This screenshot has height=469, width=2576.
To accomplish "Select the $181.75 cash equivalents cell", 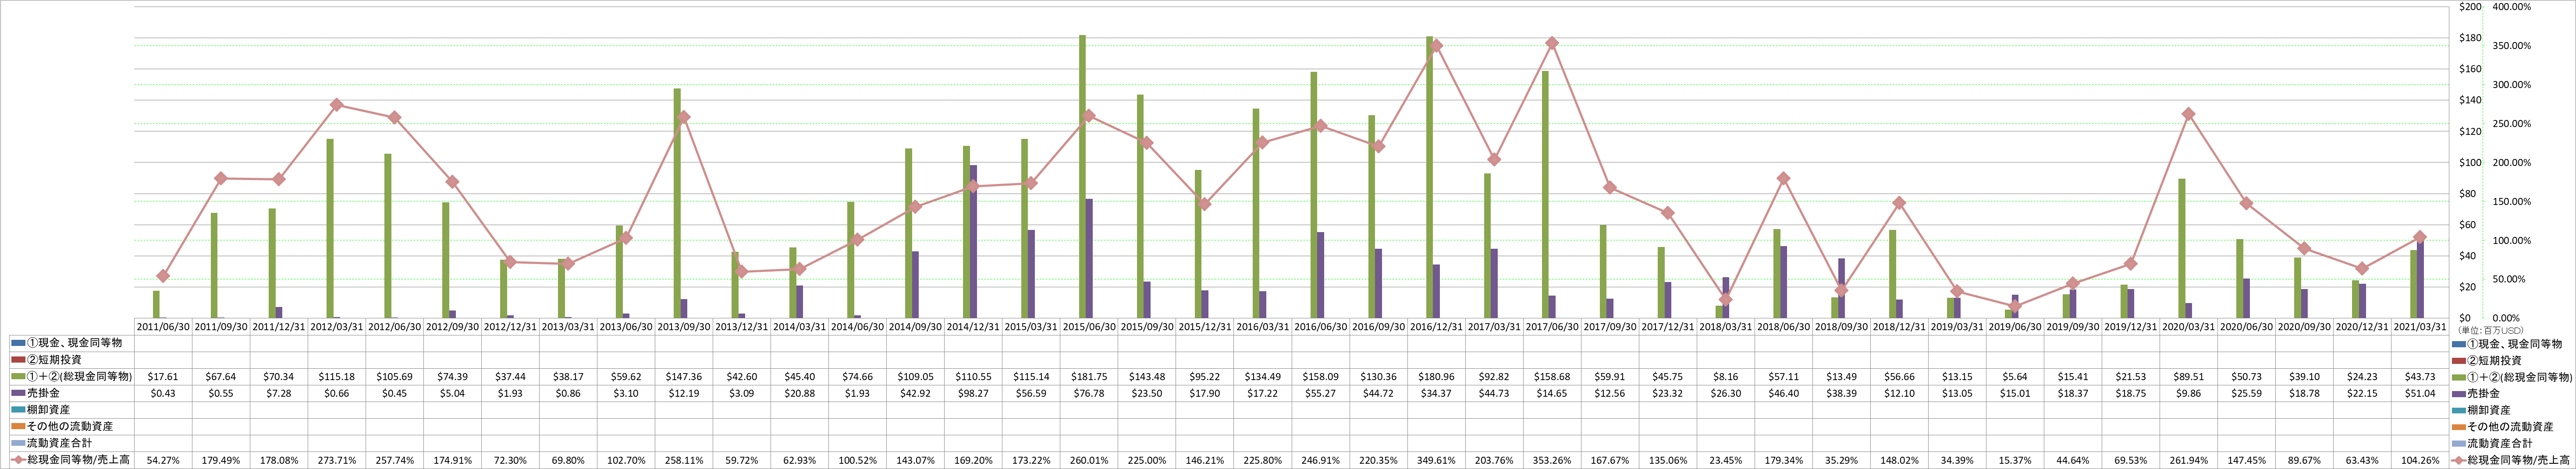I will pos(1089,377).
